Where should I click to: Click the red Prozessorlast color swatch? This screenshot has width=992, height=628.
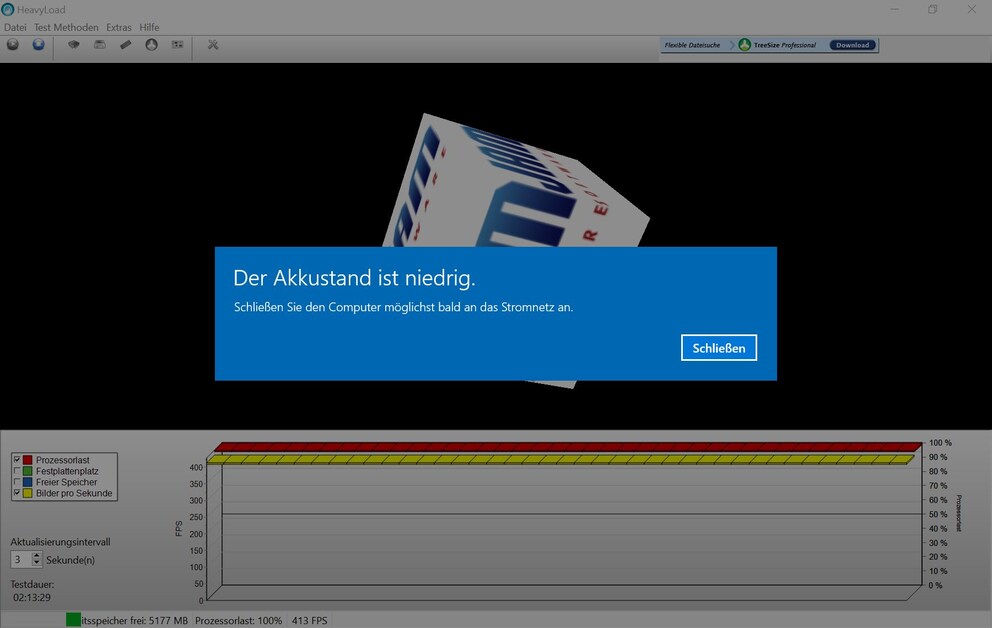point(27,460)
